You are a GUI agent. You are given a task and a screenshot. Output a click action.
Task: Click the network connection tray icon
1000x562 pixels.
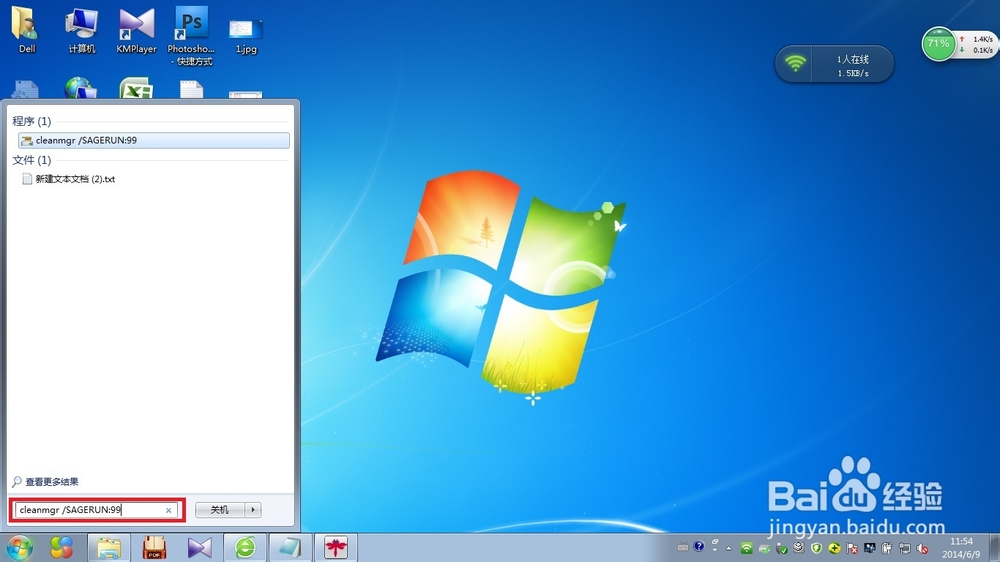point(904,548)
